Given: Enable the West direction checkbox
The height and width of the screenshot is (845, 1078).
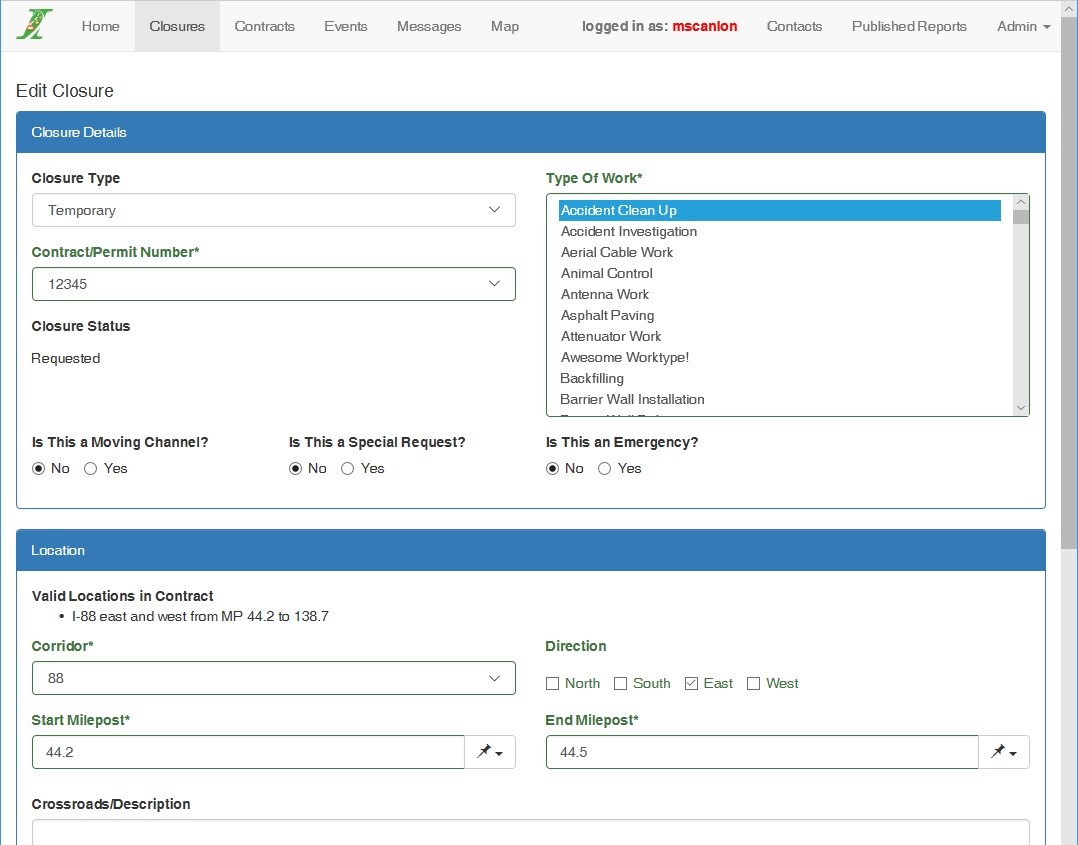Looking at the screenshot, I should click(754, 684).
